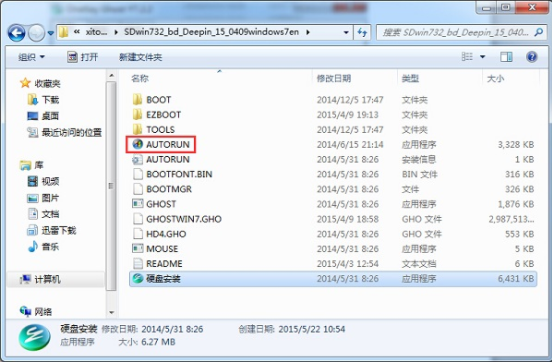Sort by the 类型 column header
Image resolution: width=552 pixels, height=363 pixels.
coord(410,78)
